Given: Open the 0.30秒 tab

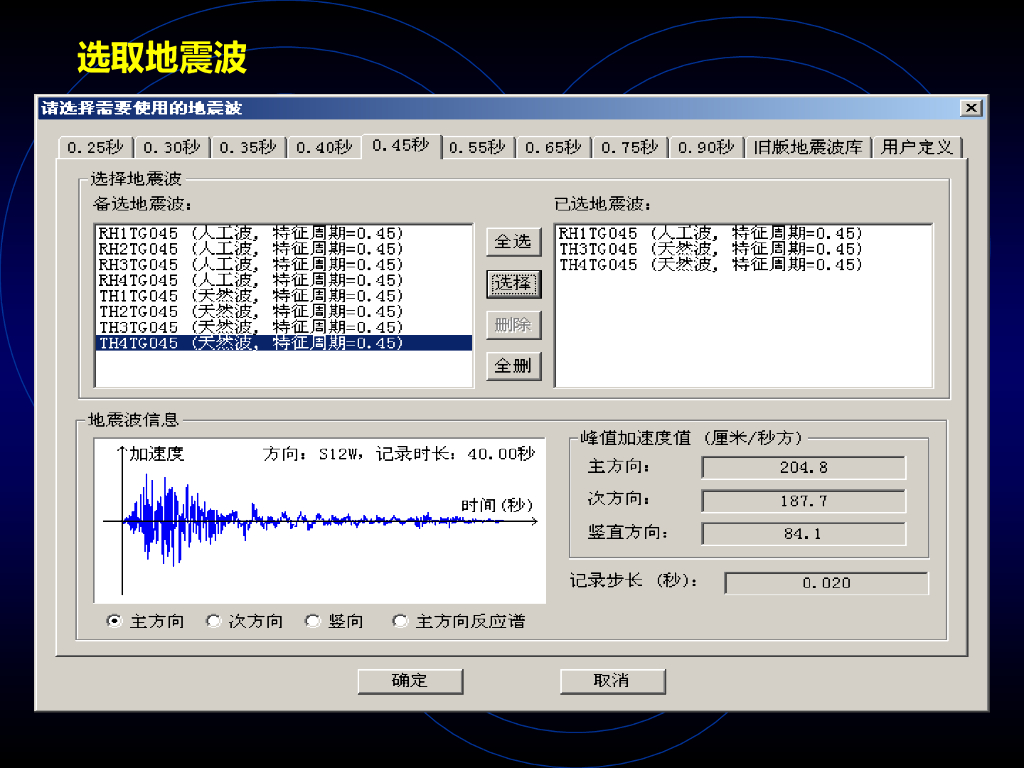Looking at the screenshot, I should click(x=171, y=148).
